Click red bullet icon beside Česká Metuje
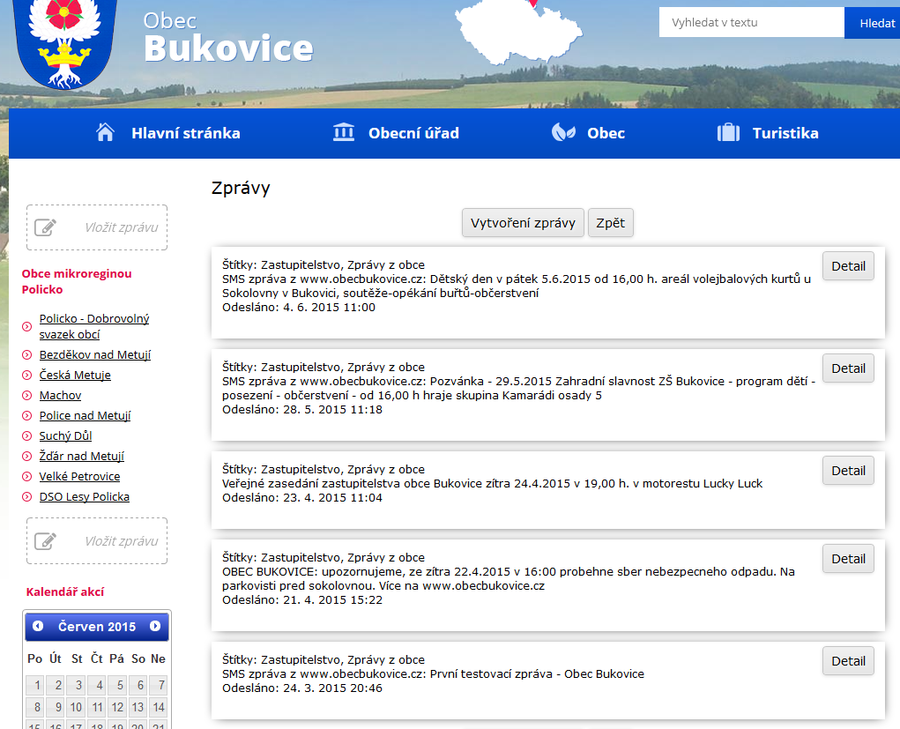 (x=26, y=375)
